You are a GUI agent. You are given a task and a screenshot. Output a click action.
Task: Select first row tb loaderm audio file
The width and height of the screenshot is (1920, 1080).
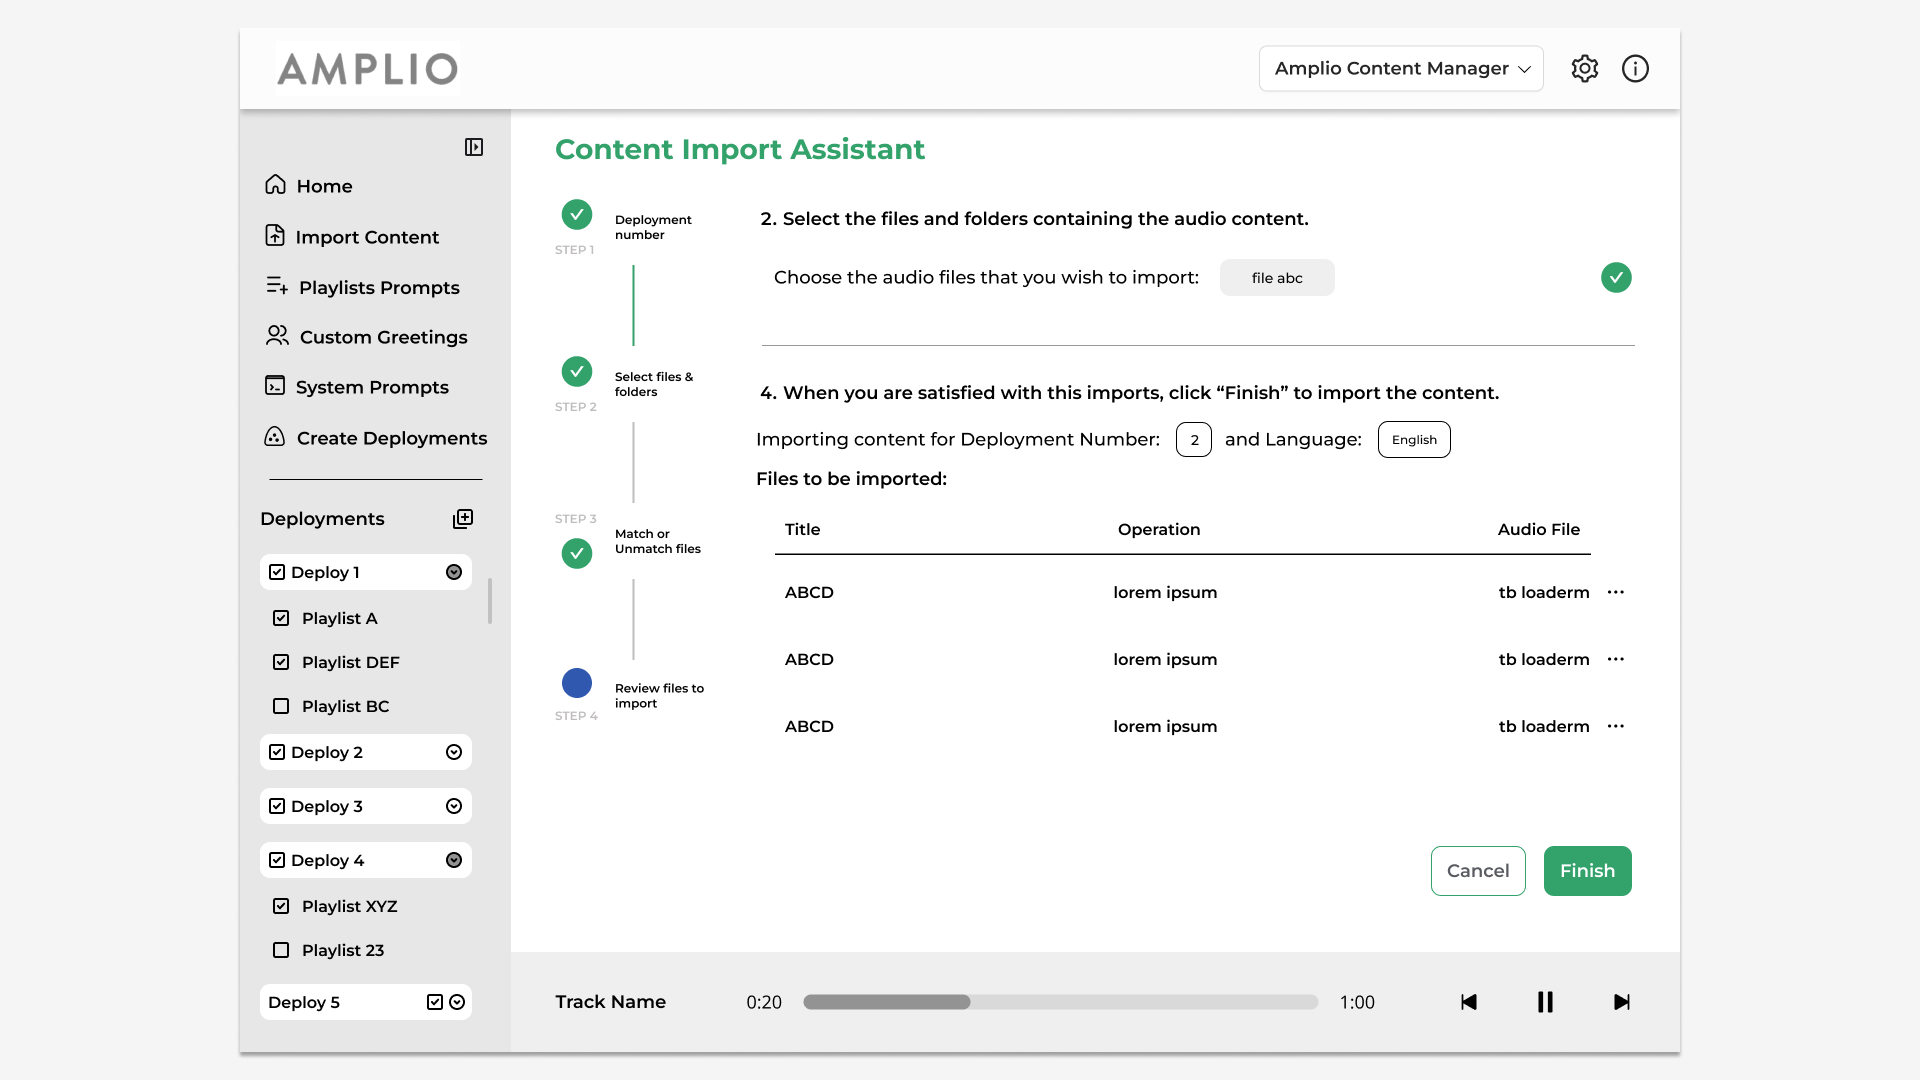click(1544, 592)
